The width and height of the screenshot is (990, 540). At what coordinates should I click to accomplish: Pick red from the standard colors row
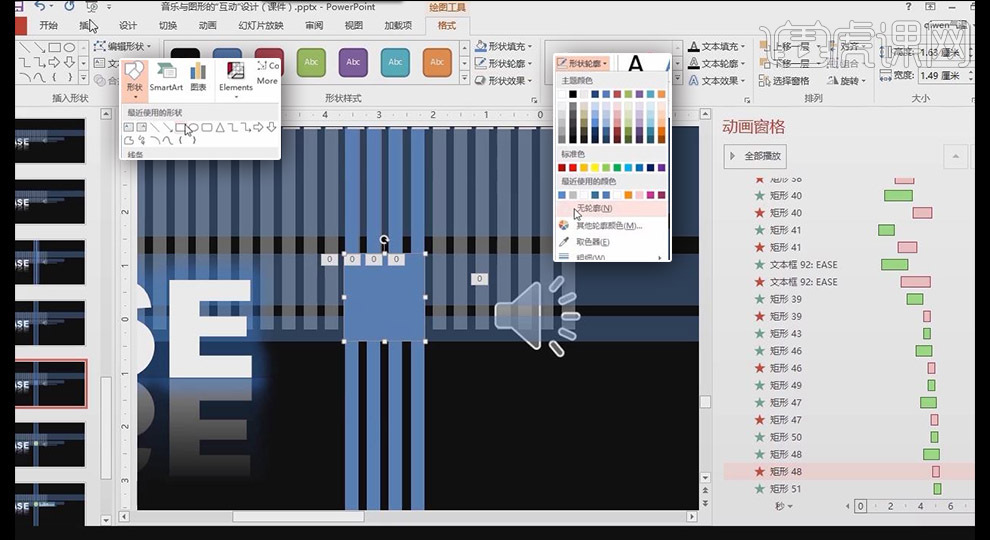point(573,168)
